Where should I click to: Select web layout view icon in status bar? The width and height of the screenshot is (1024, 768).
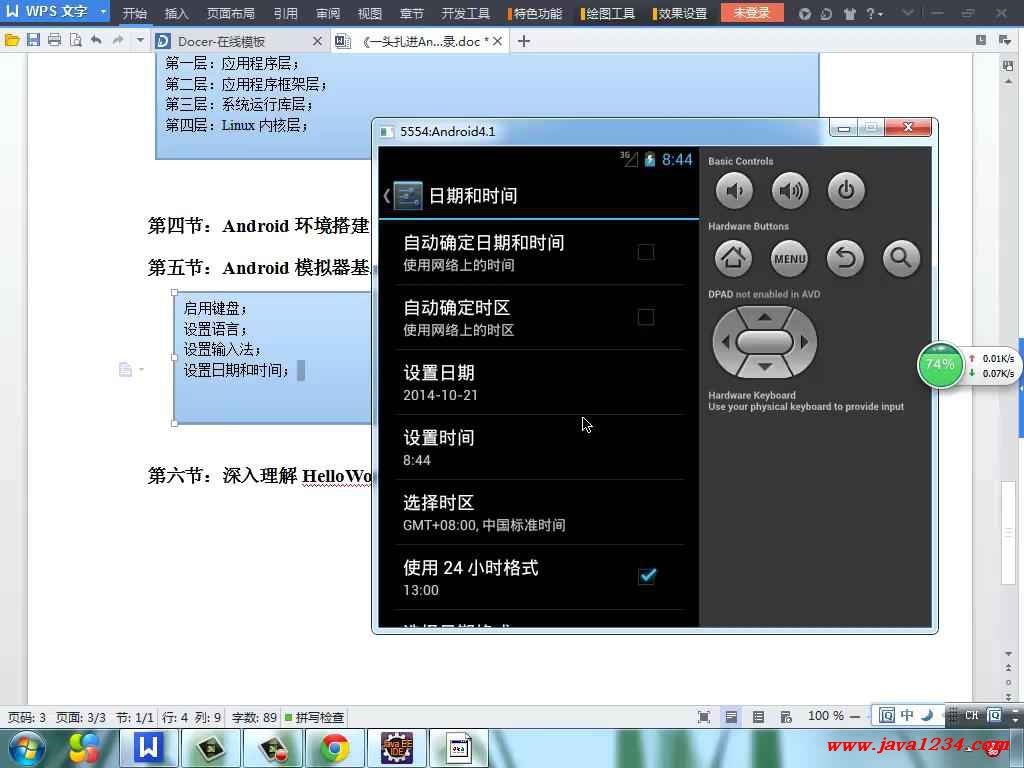(786, 717)
